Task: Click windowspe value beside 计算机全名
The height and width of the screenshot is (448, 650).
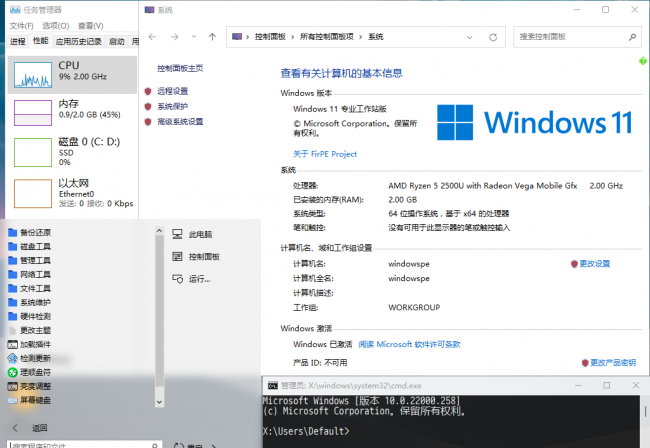Action: tap(409, 278)
